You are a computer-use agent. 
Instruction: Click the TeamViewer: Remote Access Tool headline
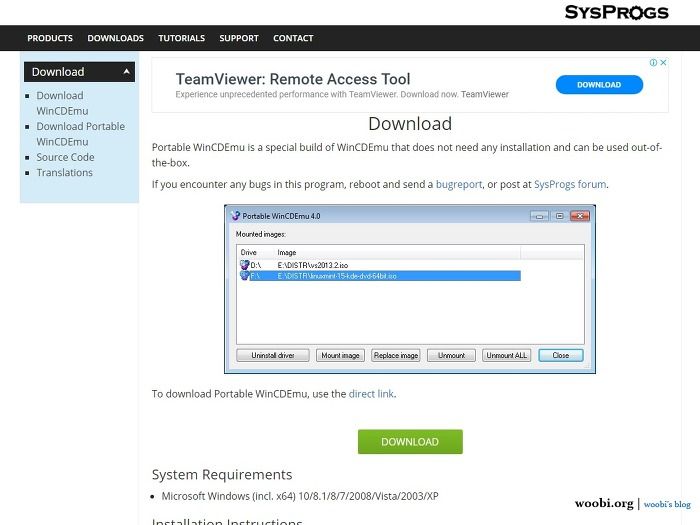[x=293, y=79]
